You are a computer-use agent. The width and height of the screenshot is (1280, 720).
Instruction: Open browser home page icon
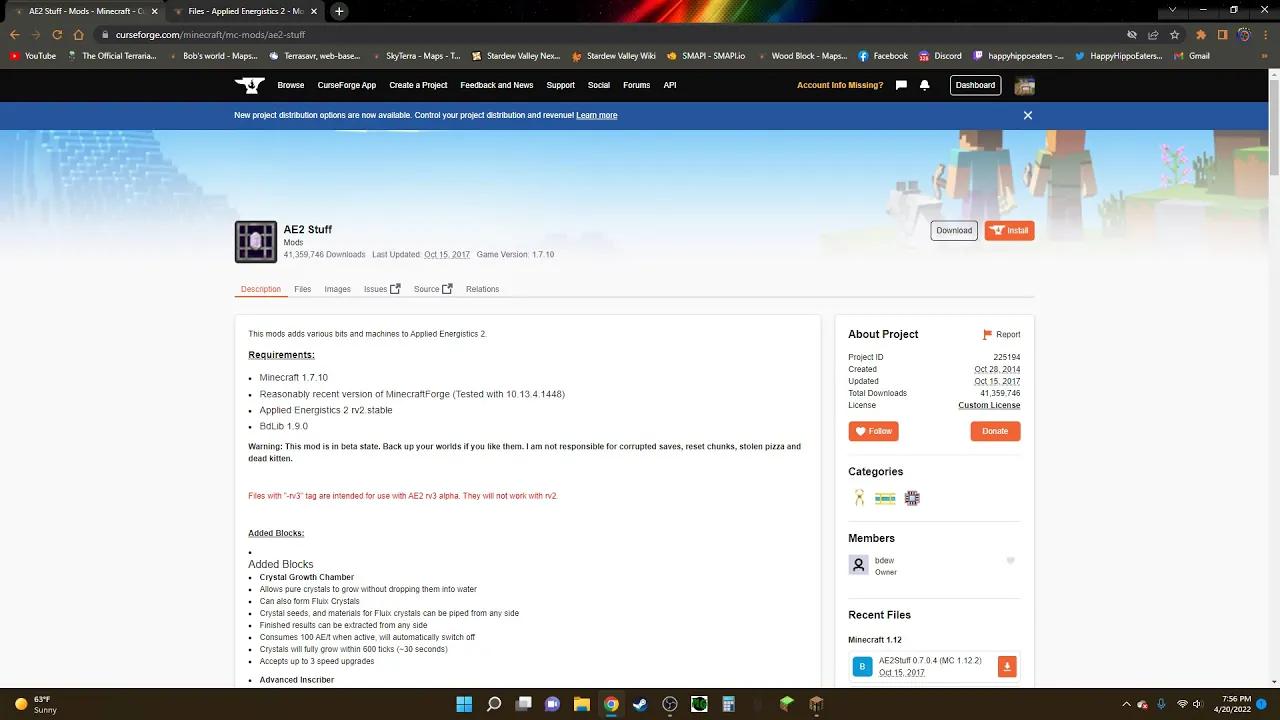(x=79, y=34)
